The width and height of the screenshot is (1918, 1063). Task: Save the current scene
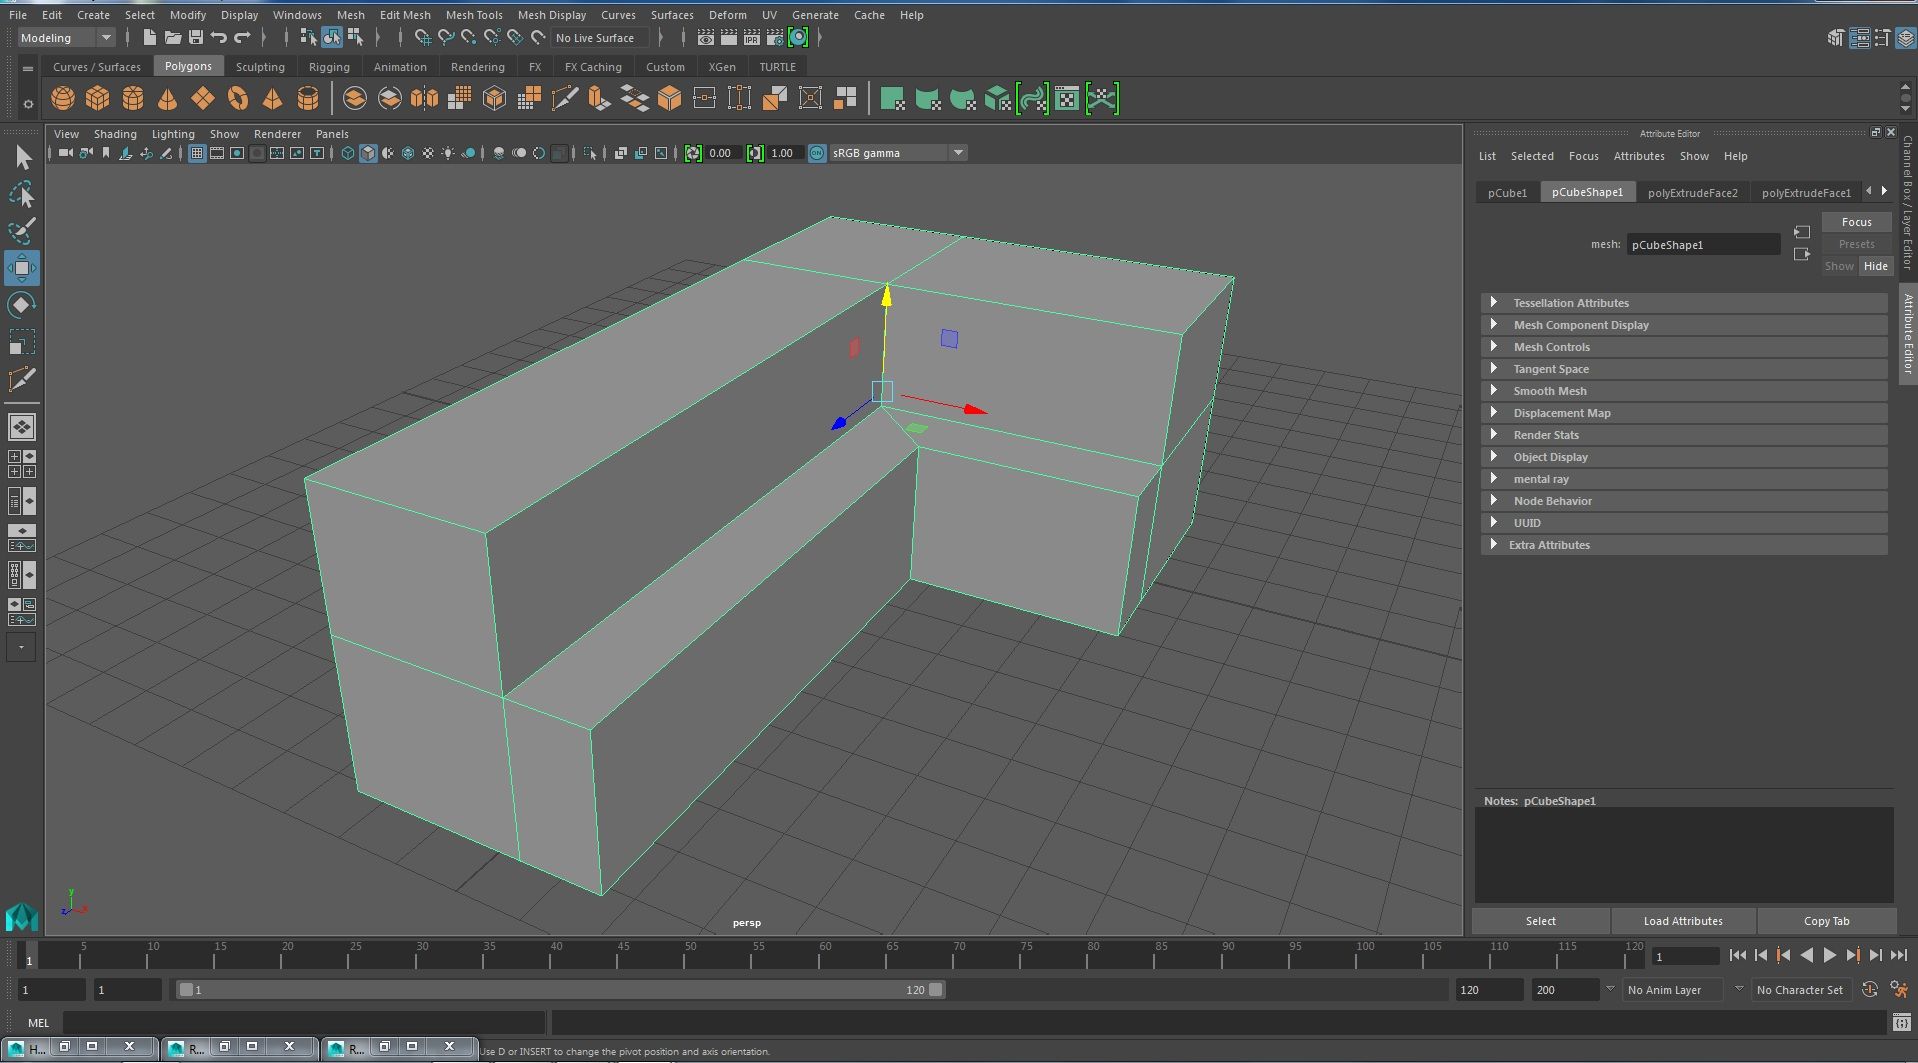[195, 38]
